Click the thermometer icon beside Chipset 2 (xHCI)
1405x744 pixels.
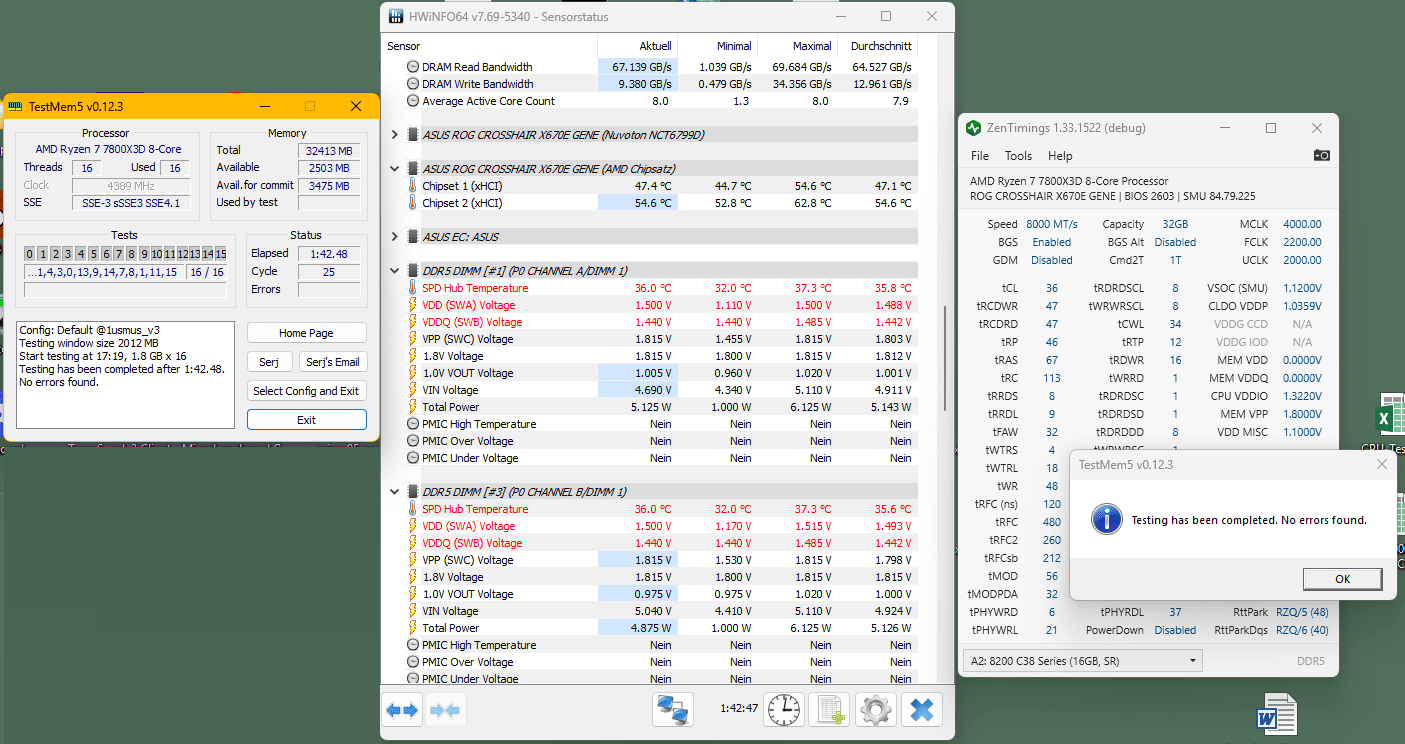[412, 203]
